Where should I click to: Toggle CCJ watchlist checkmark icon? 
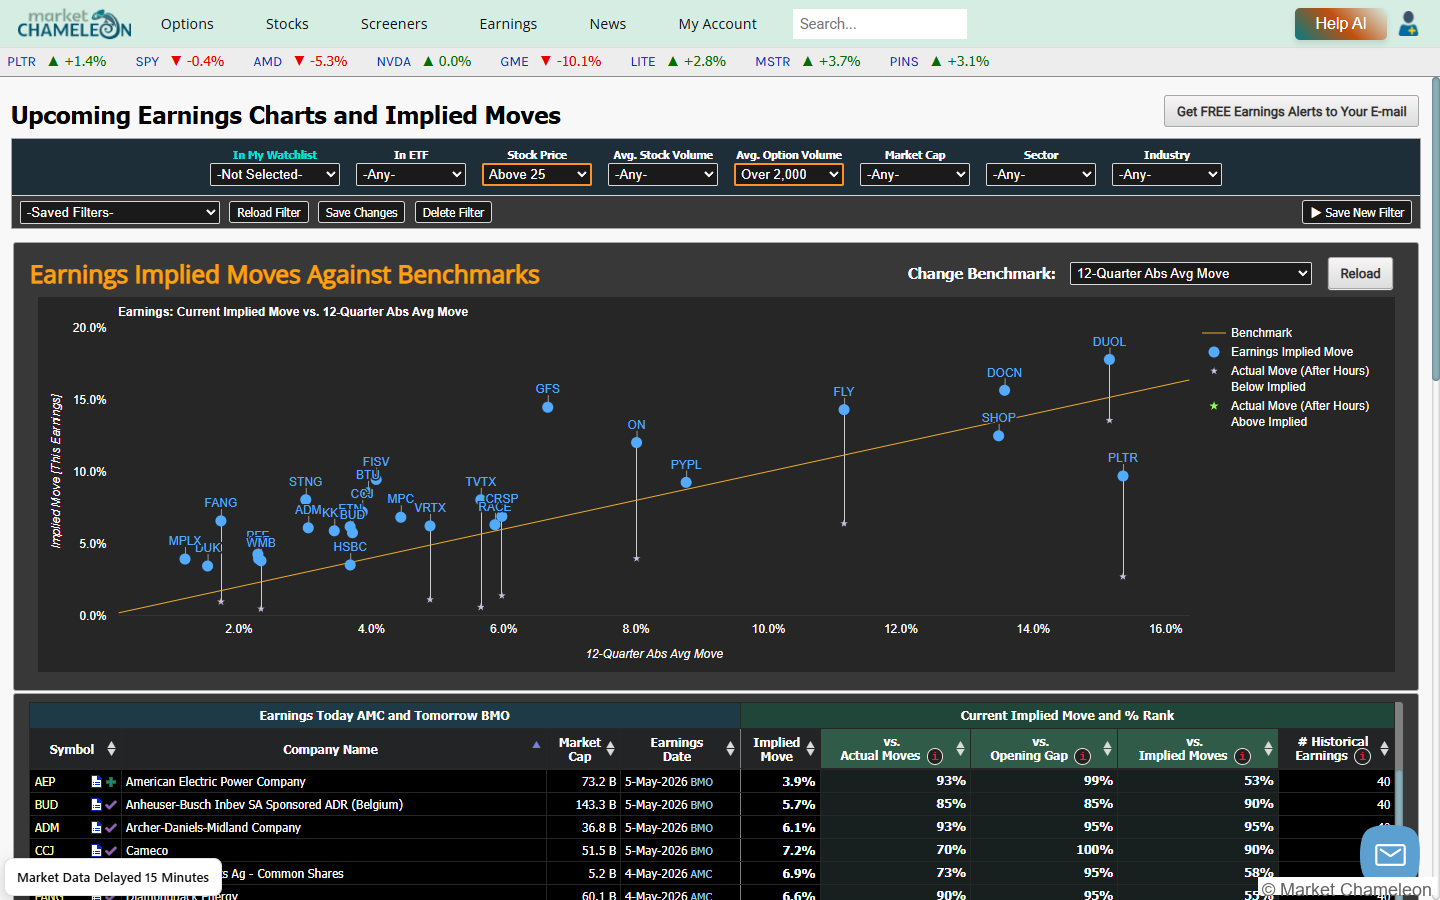tap(111, 851)
